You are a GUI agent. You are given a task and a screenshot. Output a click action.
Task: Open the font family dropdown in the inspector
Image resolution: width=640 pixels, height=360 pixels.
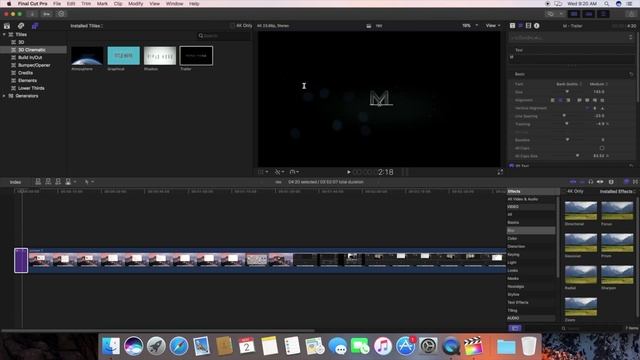click(x=569, y=84)
